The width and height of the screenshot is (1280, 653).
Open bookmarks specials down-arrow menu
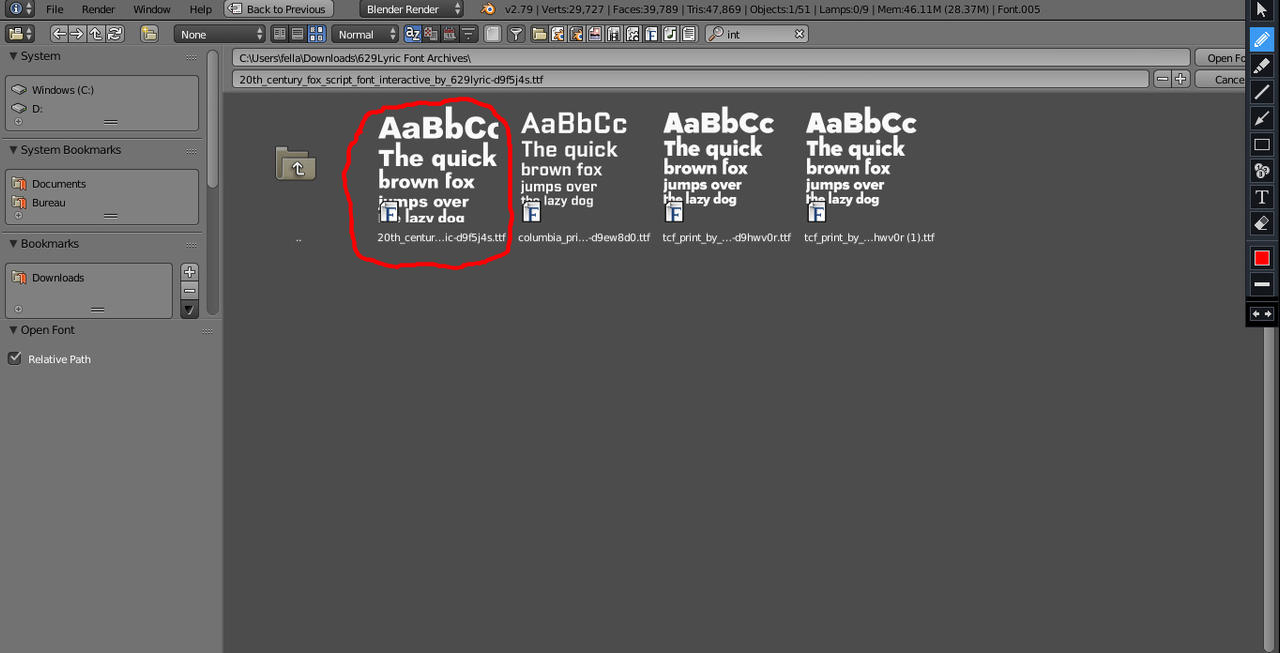(x=189, y=310)
